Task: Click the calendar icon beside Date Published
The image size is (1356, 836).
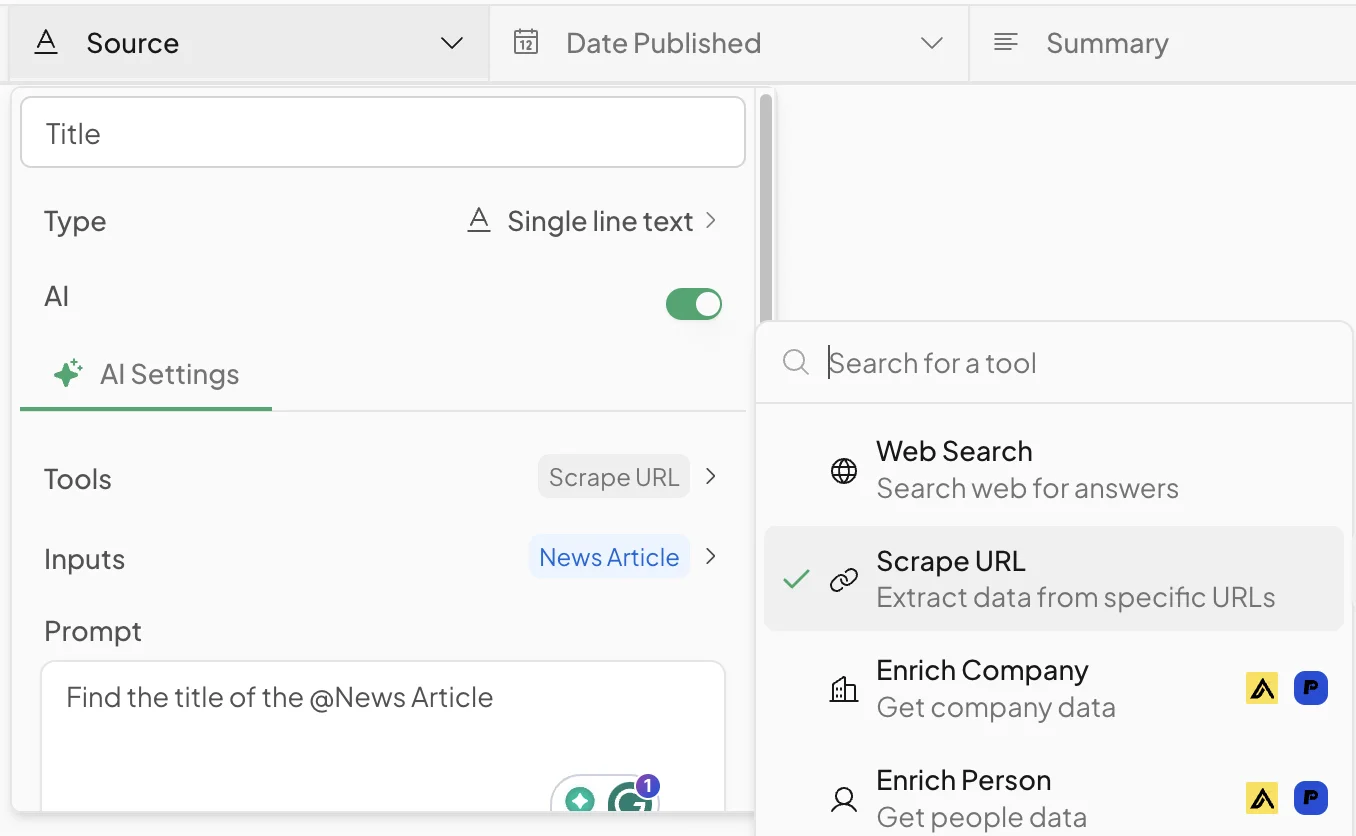Action: pos(526,42)
